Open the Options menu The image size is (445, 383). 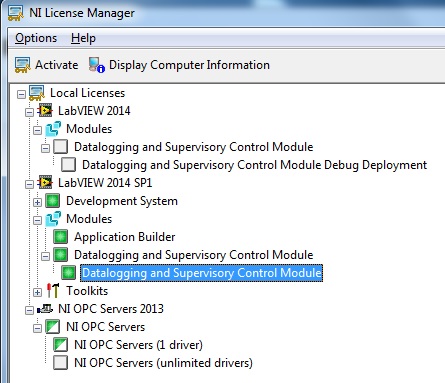[x=36, y=38]
